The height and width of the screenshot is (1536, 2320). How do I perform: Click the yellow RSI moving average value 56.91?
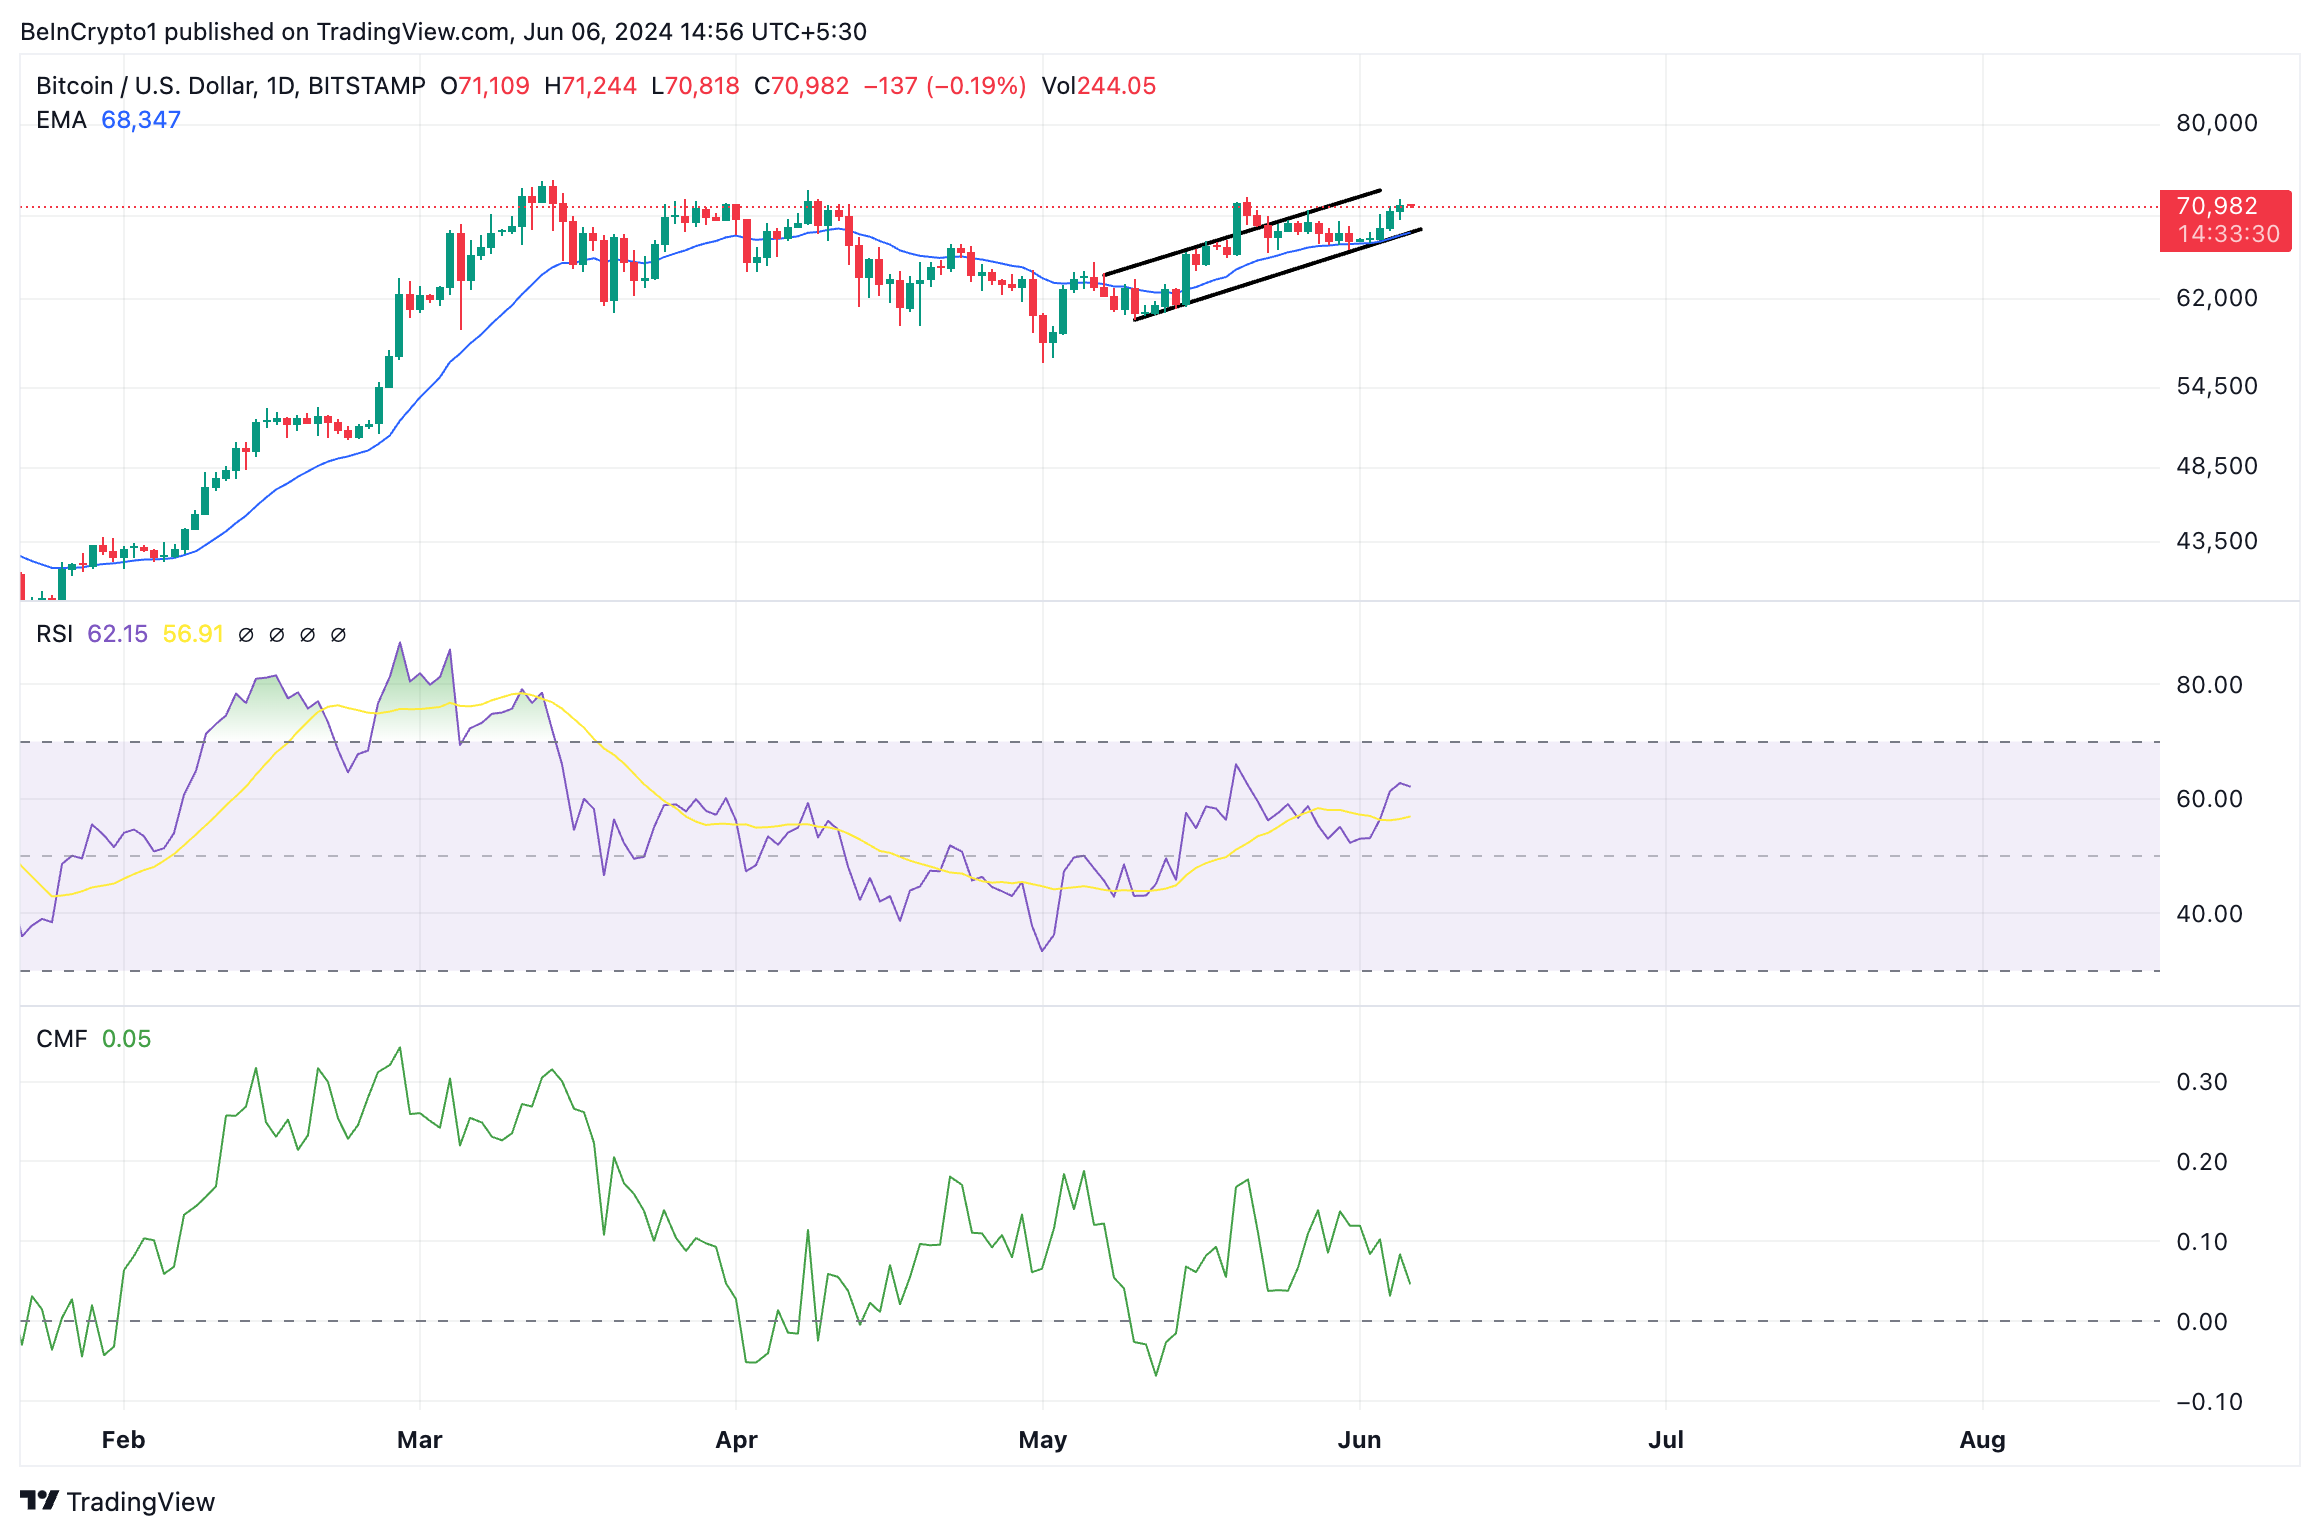[x=193, y=634]
